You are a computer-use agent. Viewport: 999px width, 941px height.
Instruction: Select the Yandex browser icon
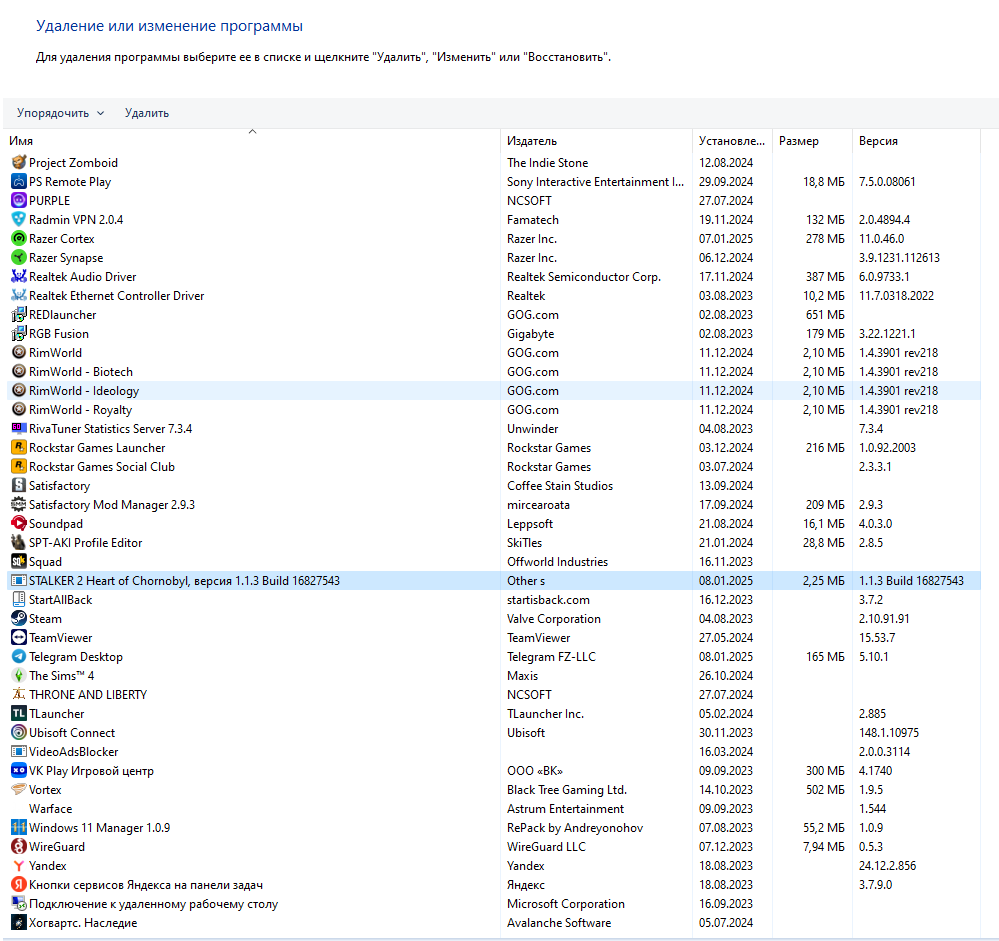[19, 866]
